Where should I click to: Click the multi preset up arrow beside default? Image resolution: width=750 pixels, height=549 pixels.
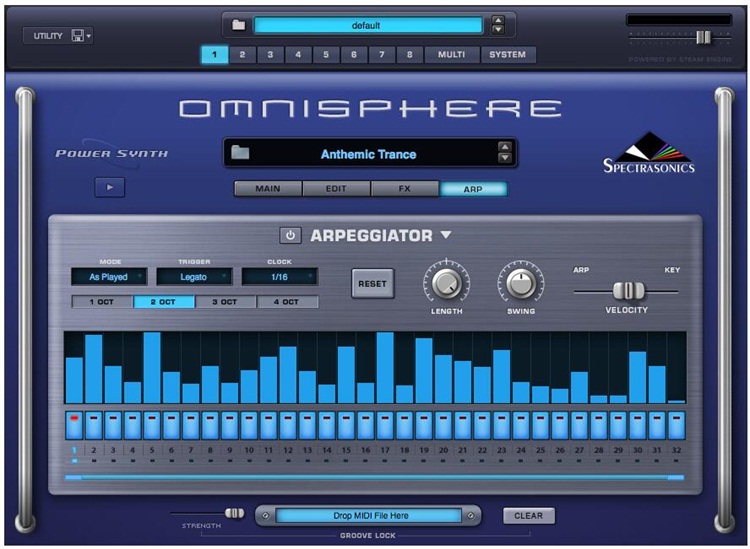point(498,20)
